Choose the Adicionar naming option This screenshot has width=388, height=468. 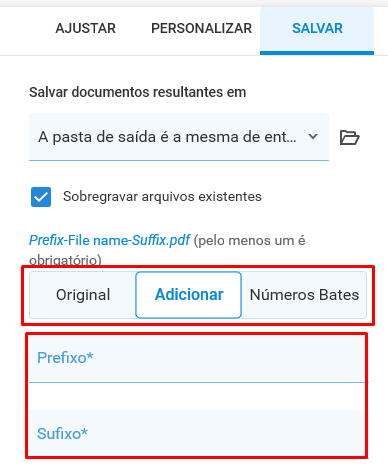pyautogui.click(x=189, y=295)
